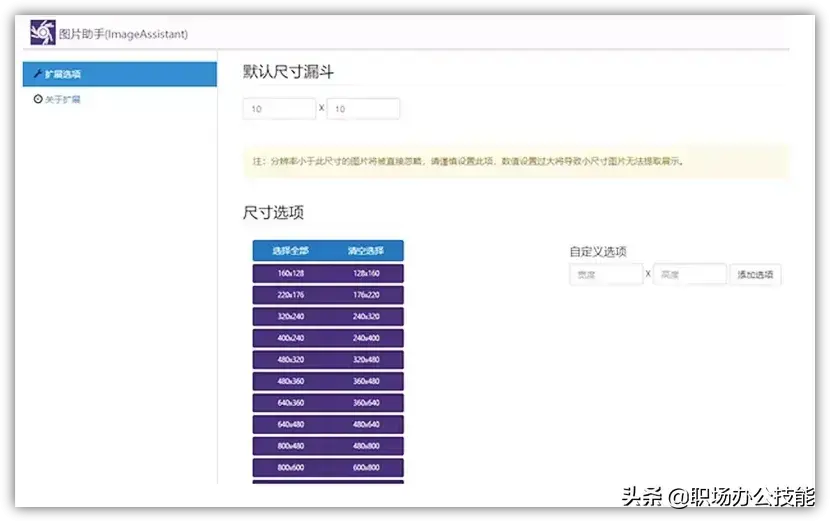Toggle the 640x360 size option
Screen dimensions: 830x522
(x=291, y=403)
